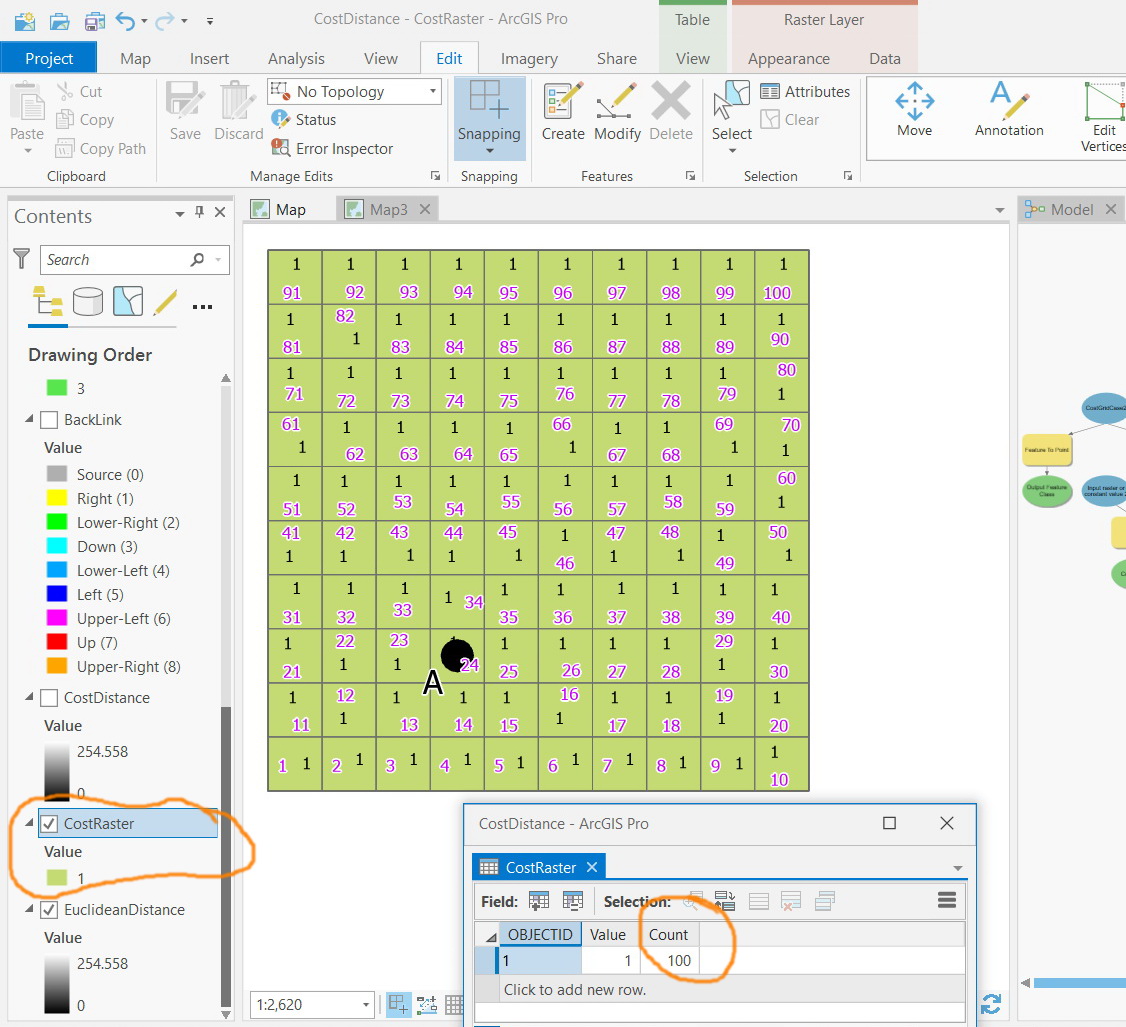Collapse the EuclideanDistance layer legend
Screen dimensions: 1126x1027
point(29,909)
